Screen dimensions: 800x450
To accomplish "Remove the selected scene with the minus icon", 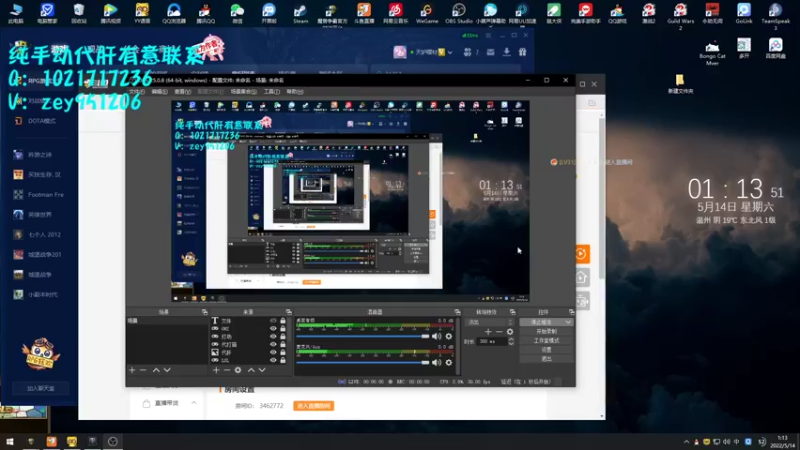I will tap(143, 370).
